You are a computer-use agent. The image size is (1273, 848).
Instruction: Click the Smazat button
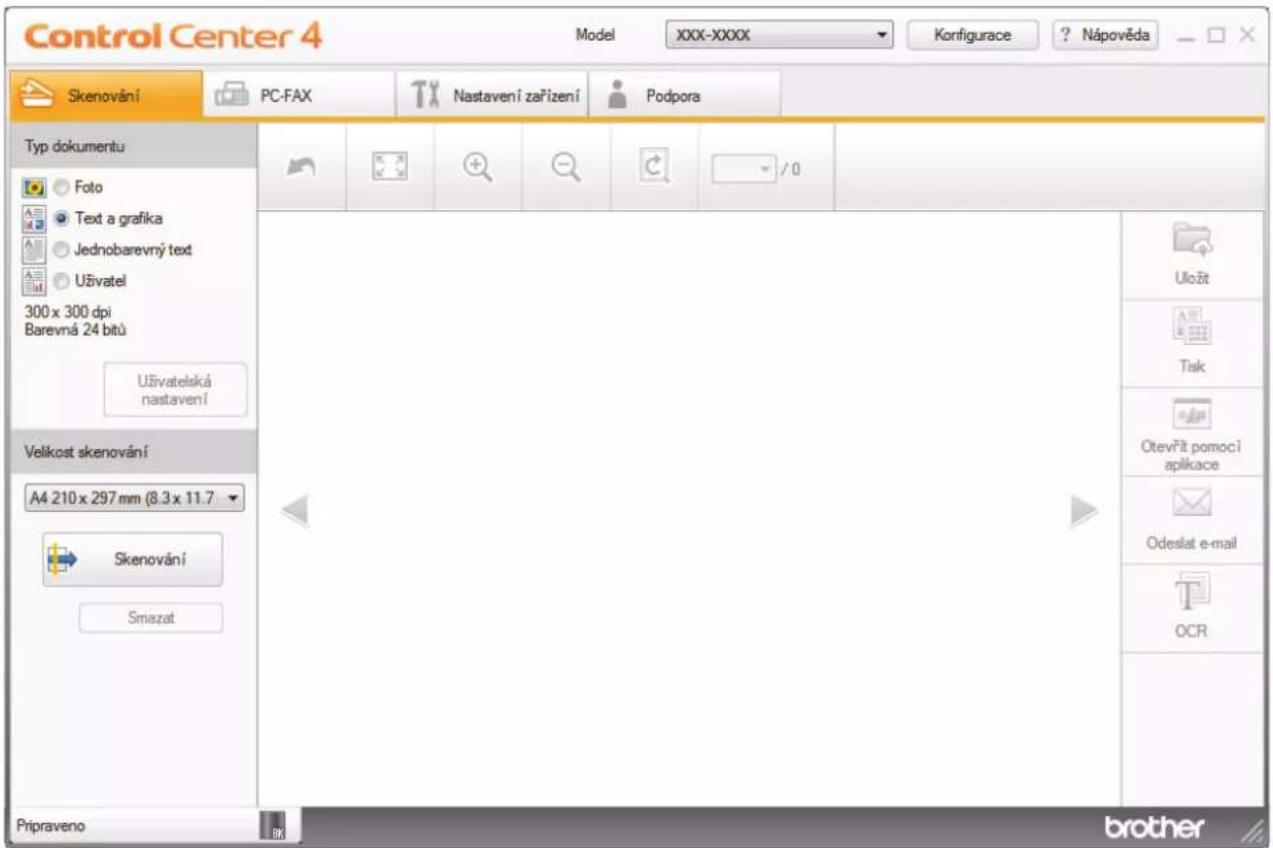tap(151, 618)
